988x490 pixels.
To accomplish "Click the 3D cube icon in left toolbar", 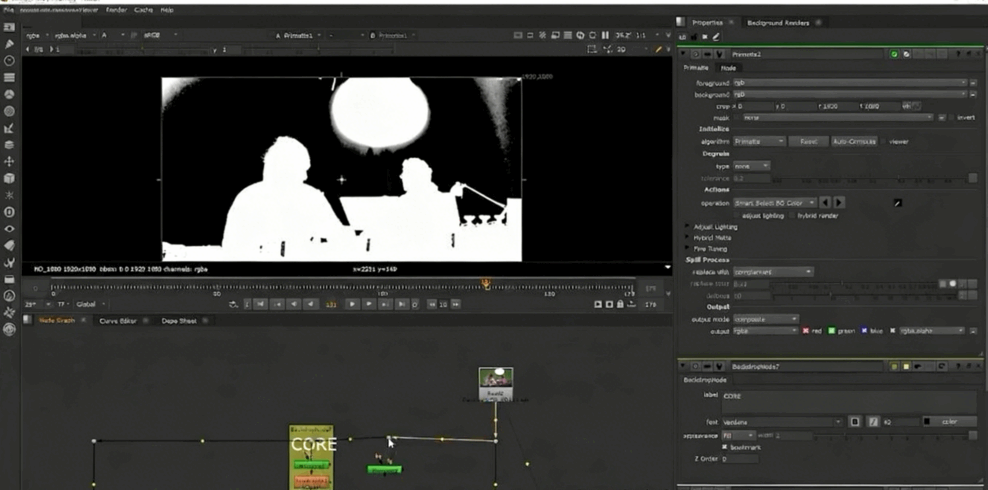I will coord(9,178).
